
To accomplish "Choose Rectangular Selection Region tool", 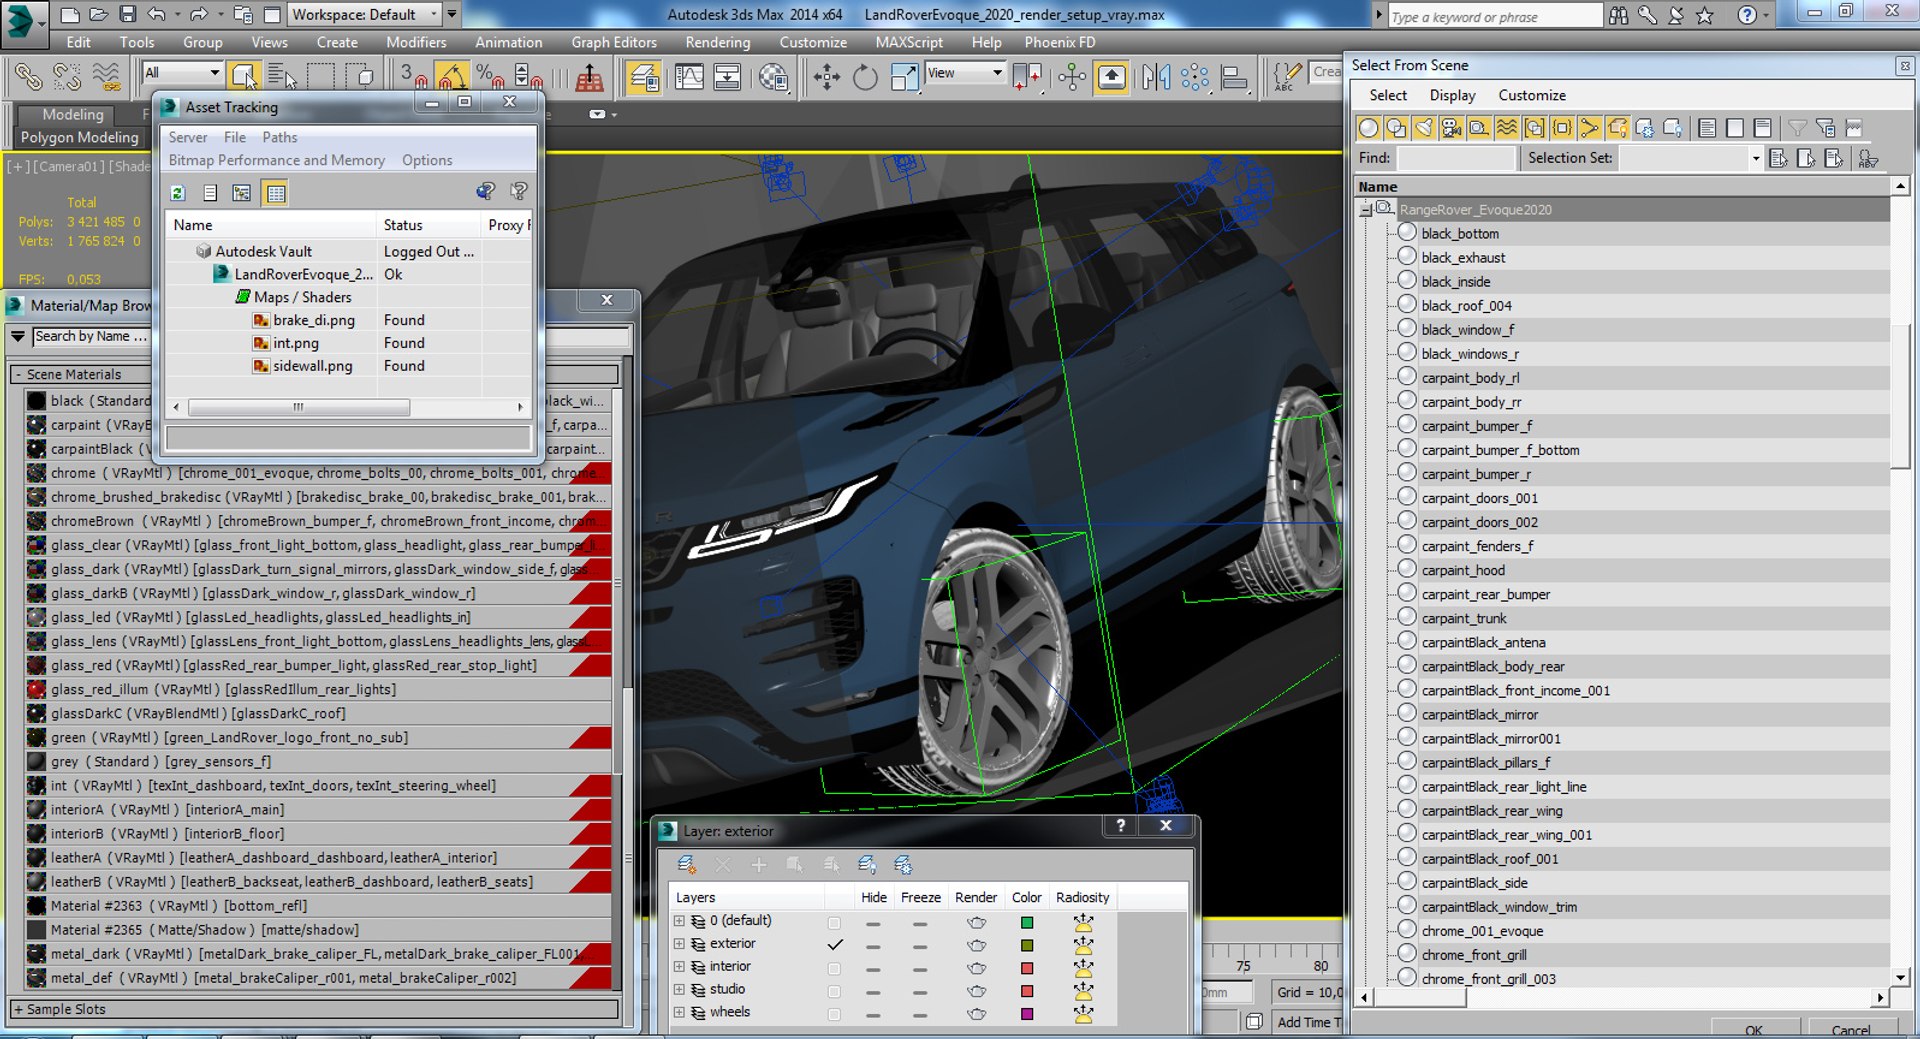I will pos(321,76).
